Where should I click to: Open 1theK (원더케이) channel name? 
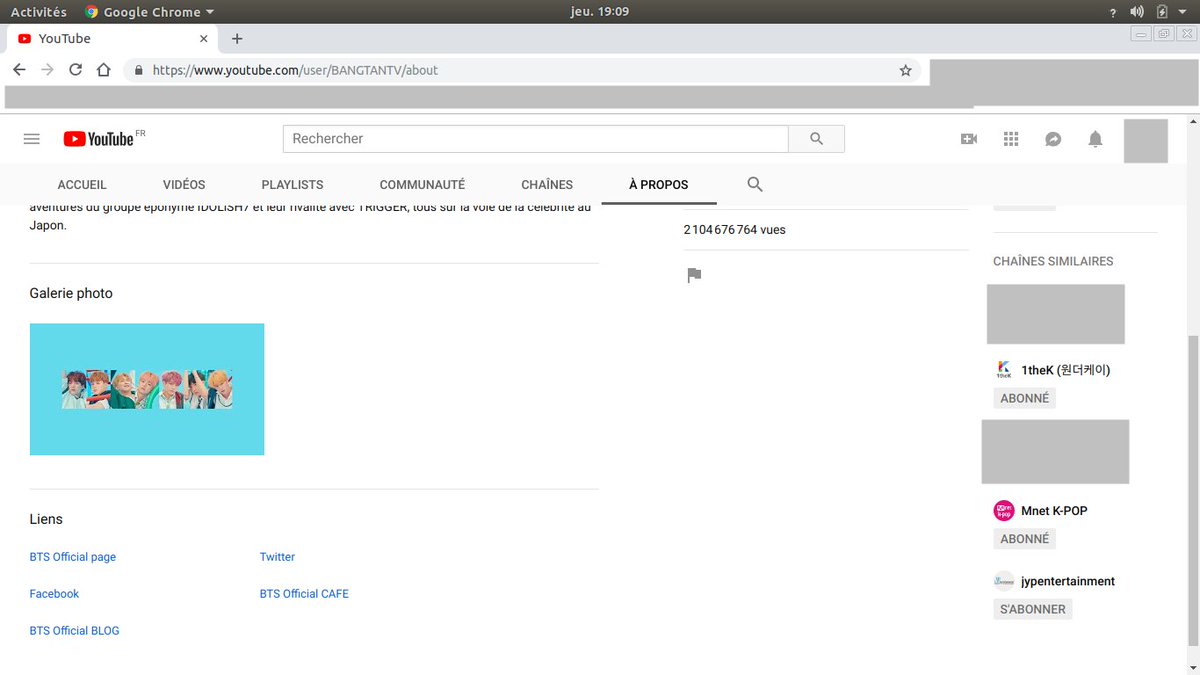pyautogui.click(x=1066, y=370)
